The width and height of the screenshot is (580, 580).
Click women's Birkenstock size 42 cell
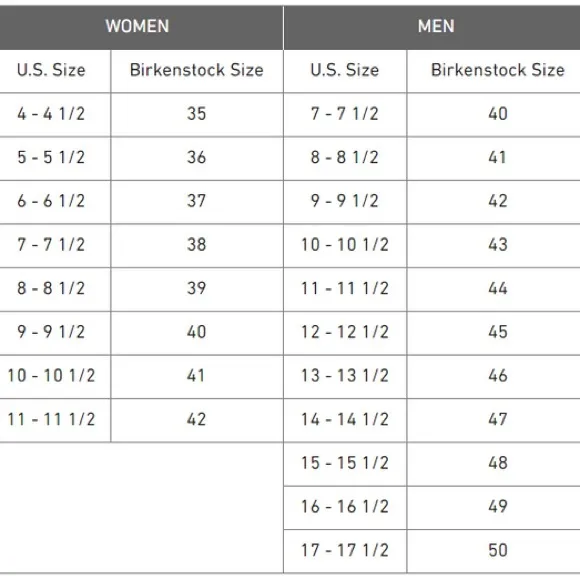click(x=197, y=420)
